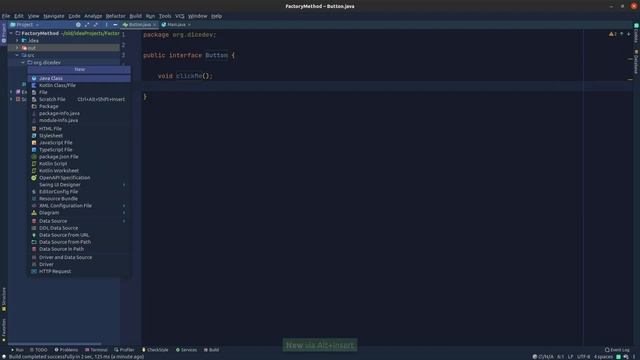Expand the Data Source submenu arrow

[x=124, y=221]
